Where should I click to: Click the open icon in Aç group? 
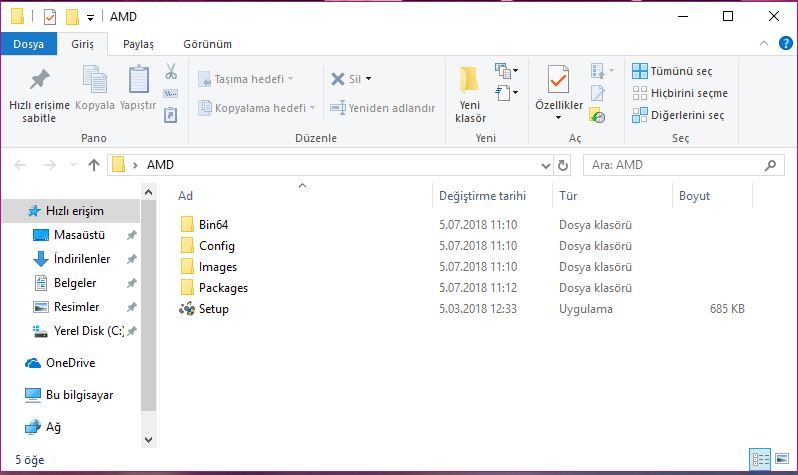[598, 71]
